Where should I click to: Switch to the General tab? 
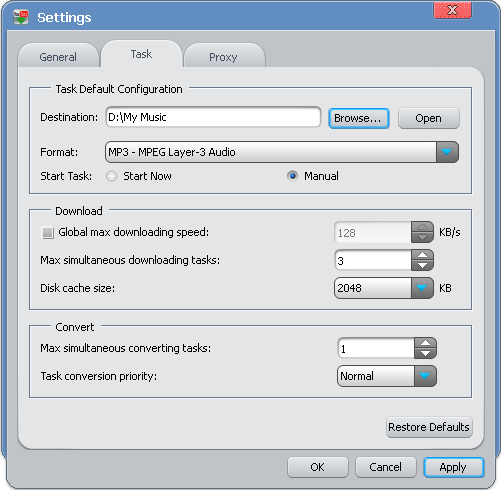[58, 56]
